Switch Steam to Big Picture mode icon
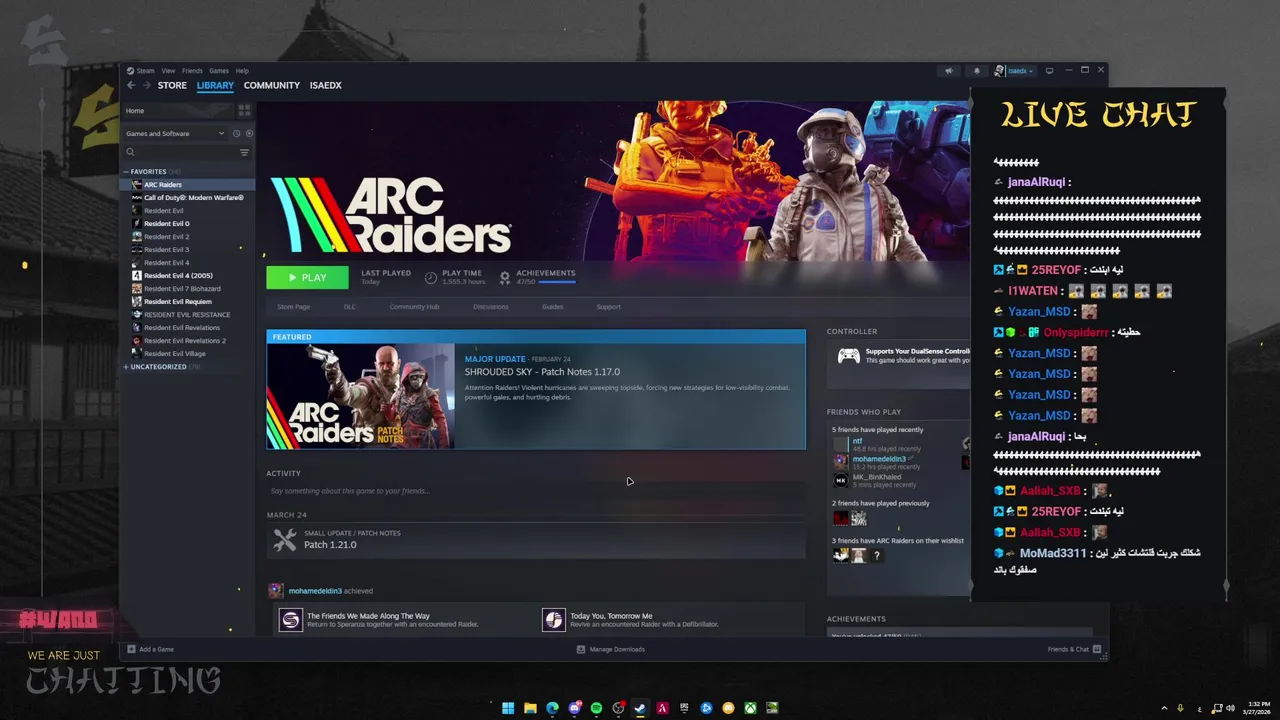 click(1049, 71)
